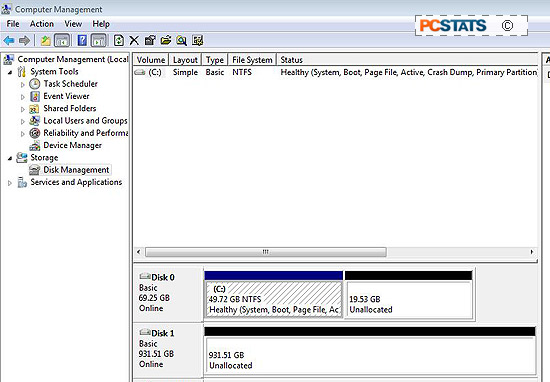This screenshot has height=382, width=550.
Task: Select the (C:) 49.72 GB NTFS partition
Action: 274,294
